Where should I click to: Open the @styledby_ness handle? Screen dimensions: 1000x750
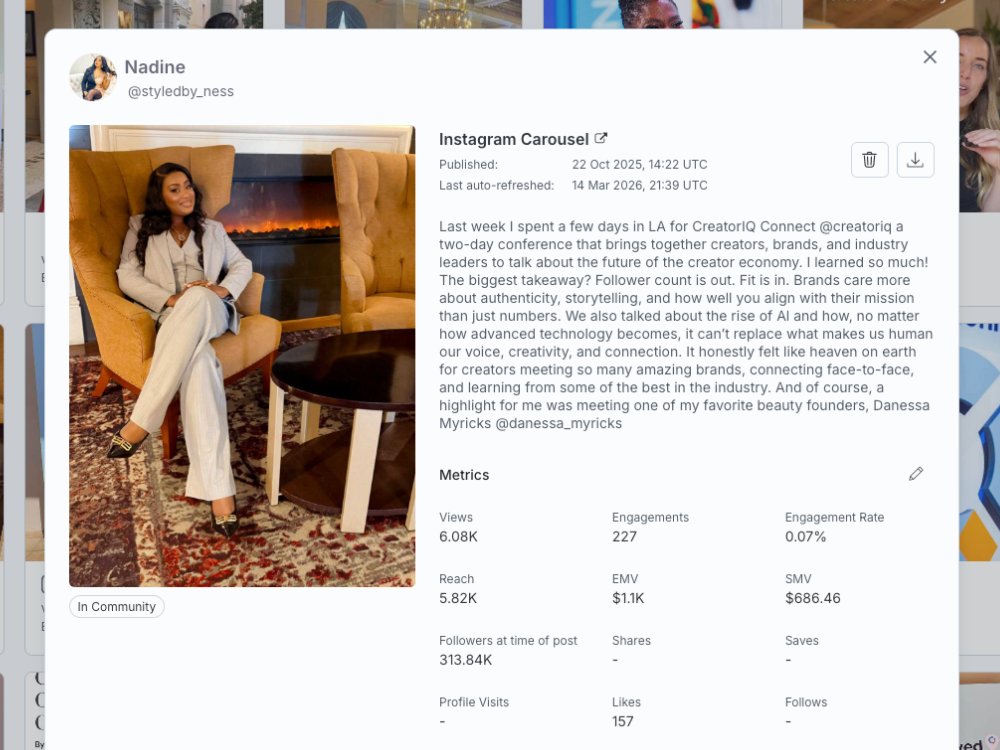(x=180, y=91)
